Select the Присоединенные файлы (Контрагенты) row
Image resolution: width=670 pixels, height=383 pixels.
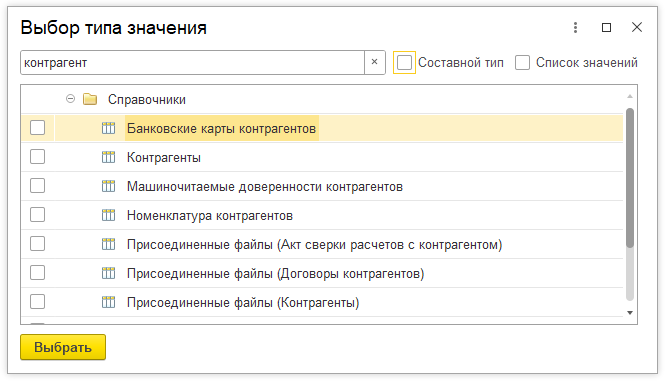click(322, 303)
